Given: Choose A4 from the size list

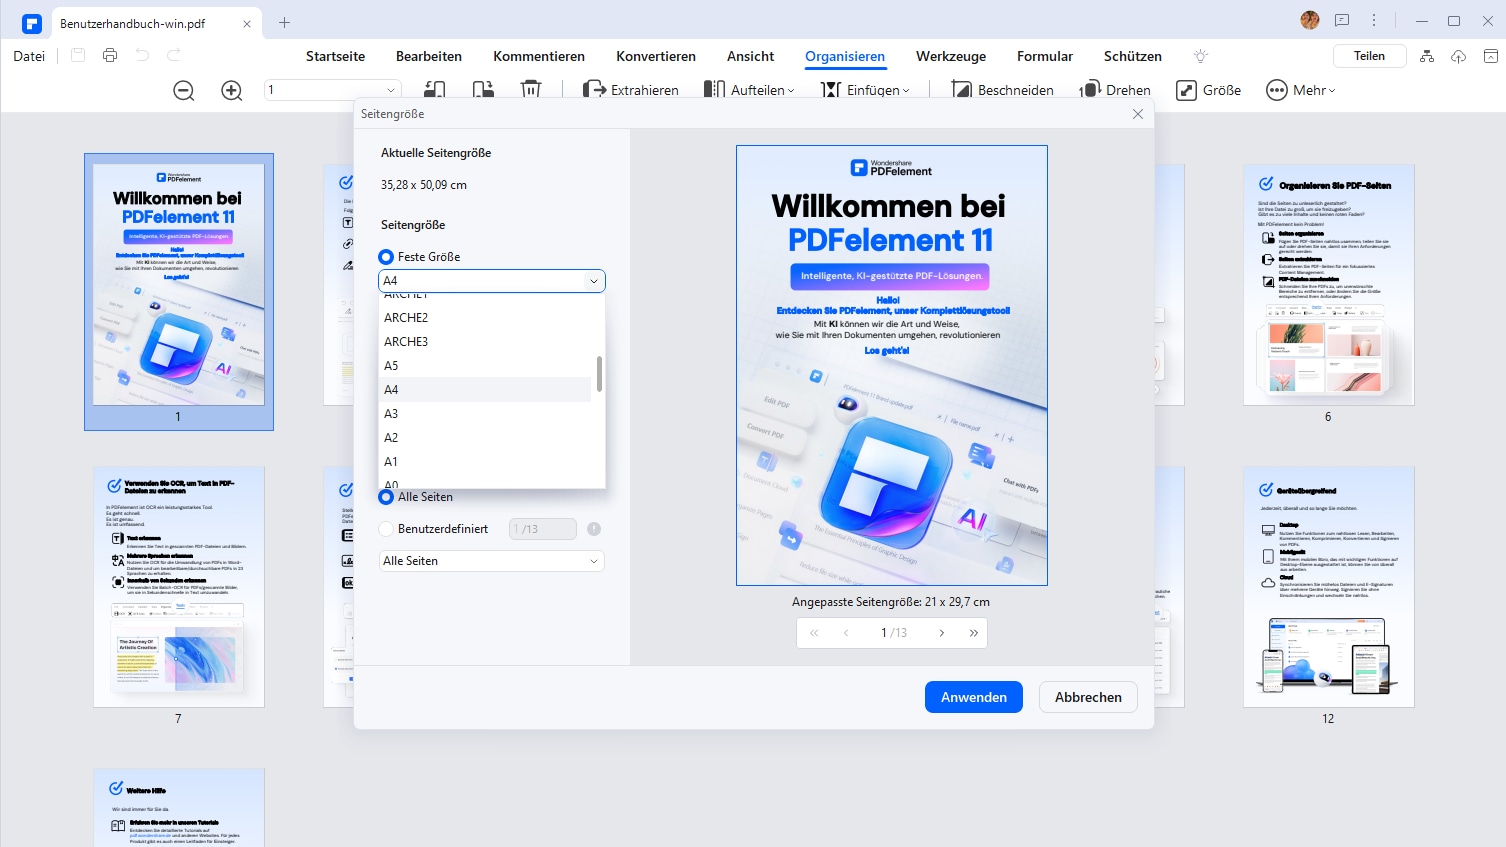Looking at the screenshot, I should [x=486, y=390].
